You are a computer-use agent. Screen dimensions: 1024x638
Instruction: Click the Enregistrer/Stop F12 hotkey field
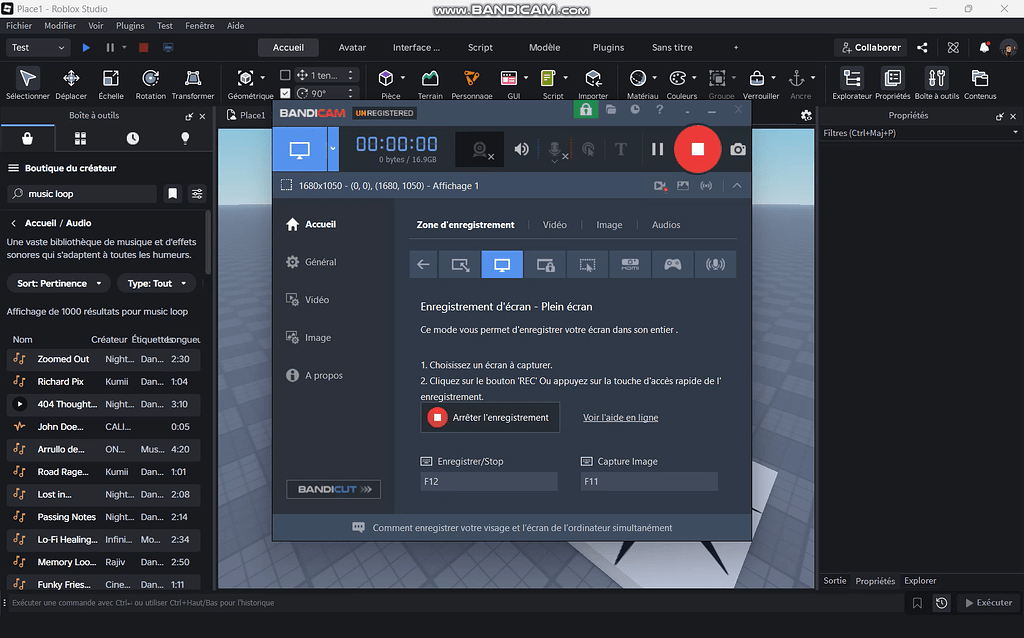tap(489, 481)
